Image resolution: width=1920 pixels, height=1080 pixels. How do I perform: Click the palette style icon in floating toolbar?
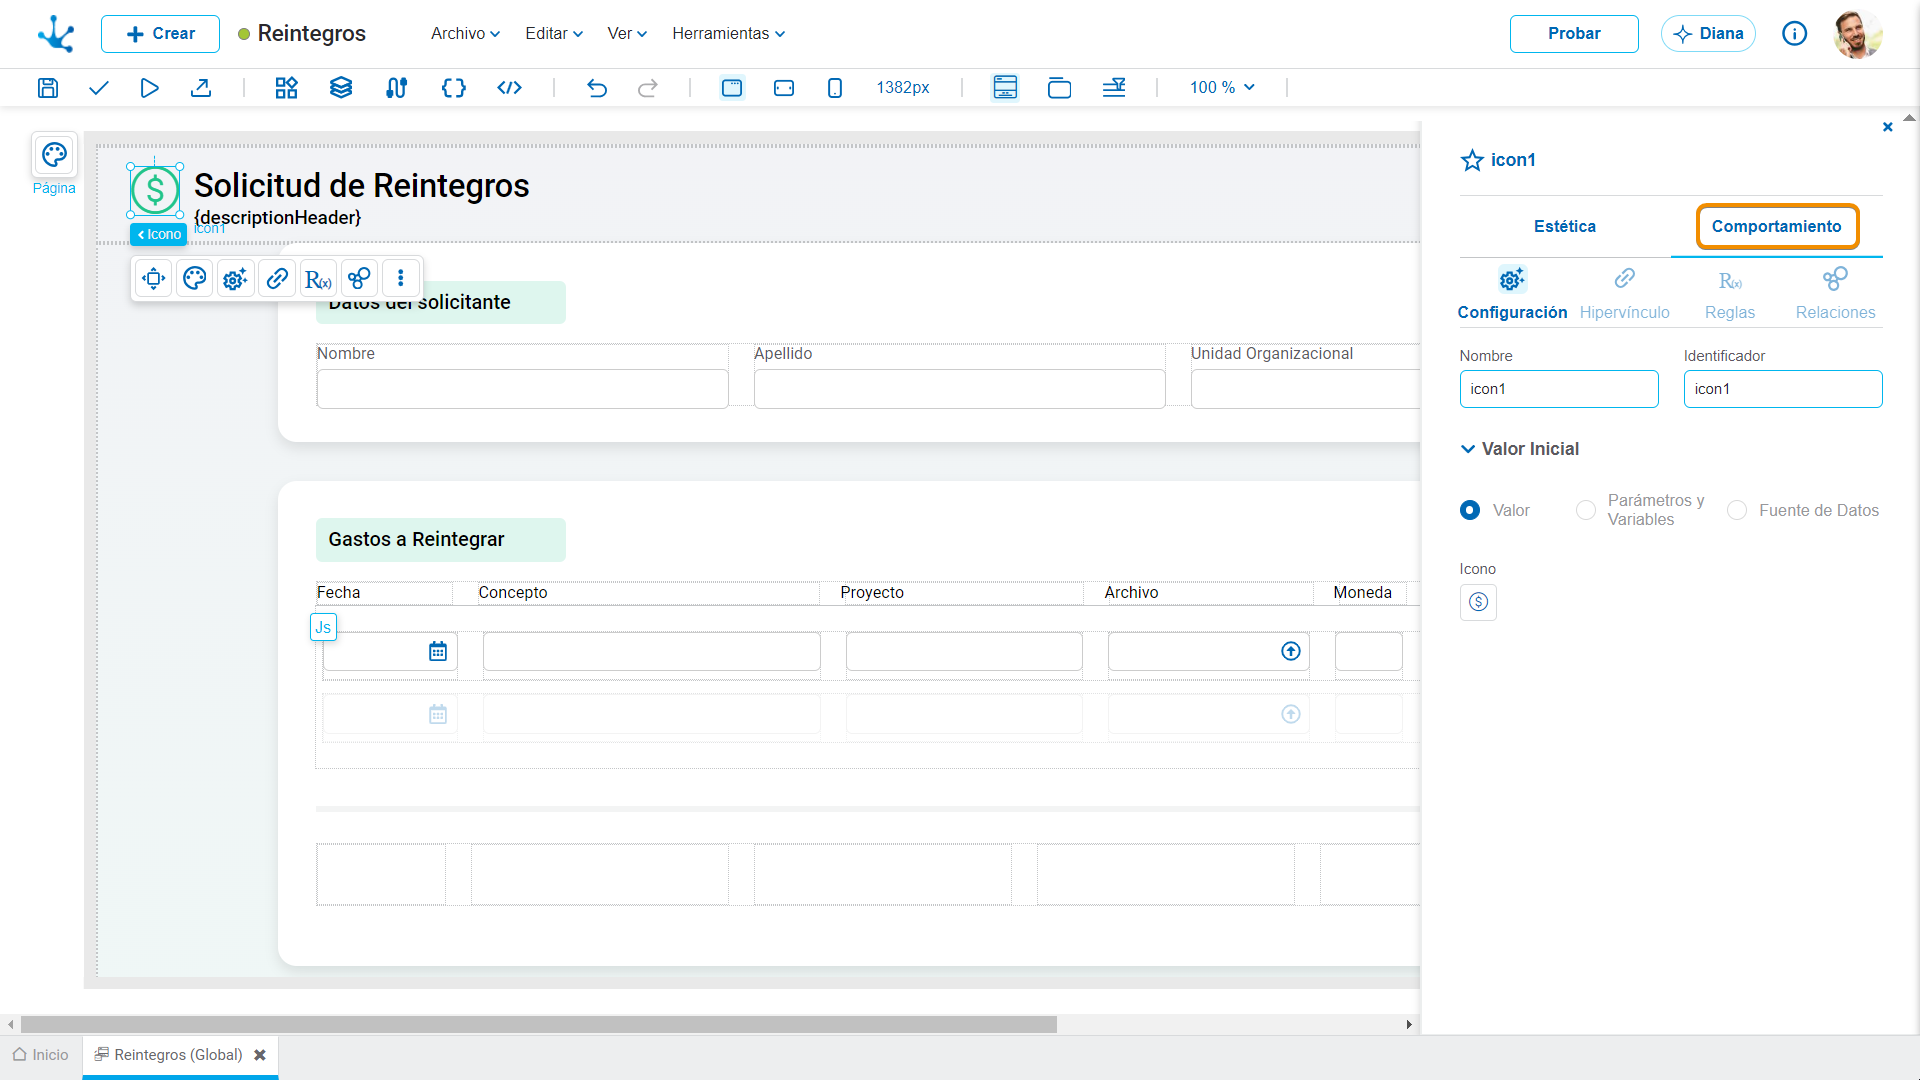point(195,278)
